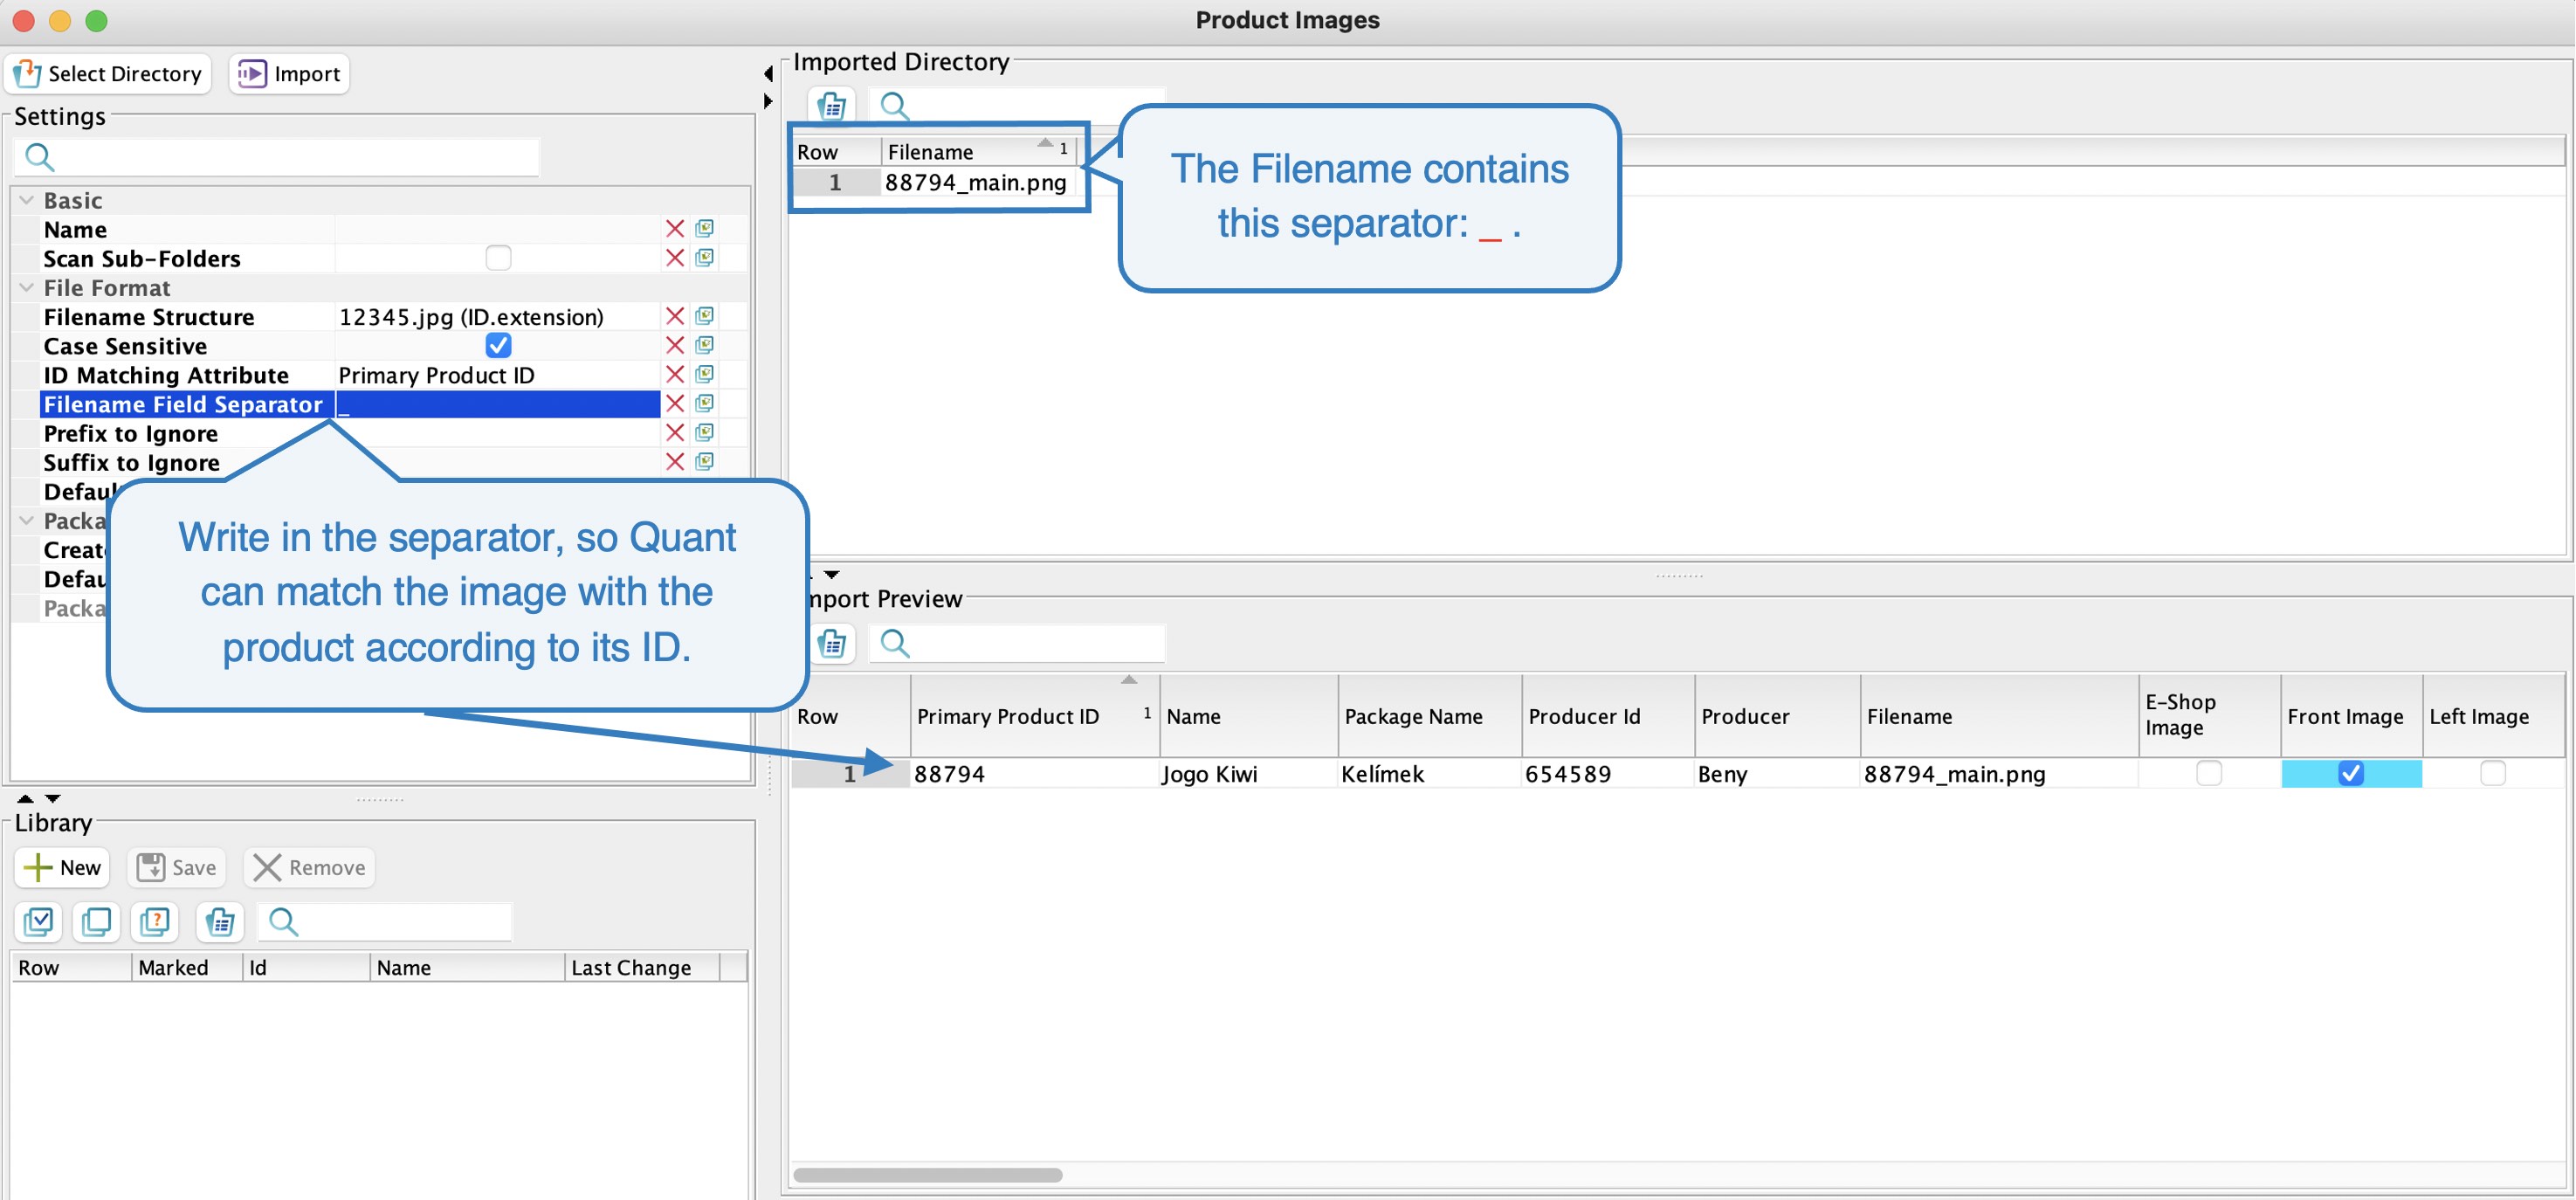
Task: Click the Settings search field
Action: [x=278, y=157]
